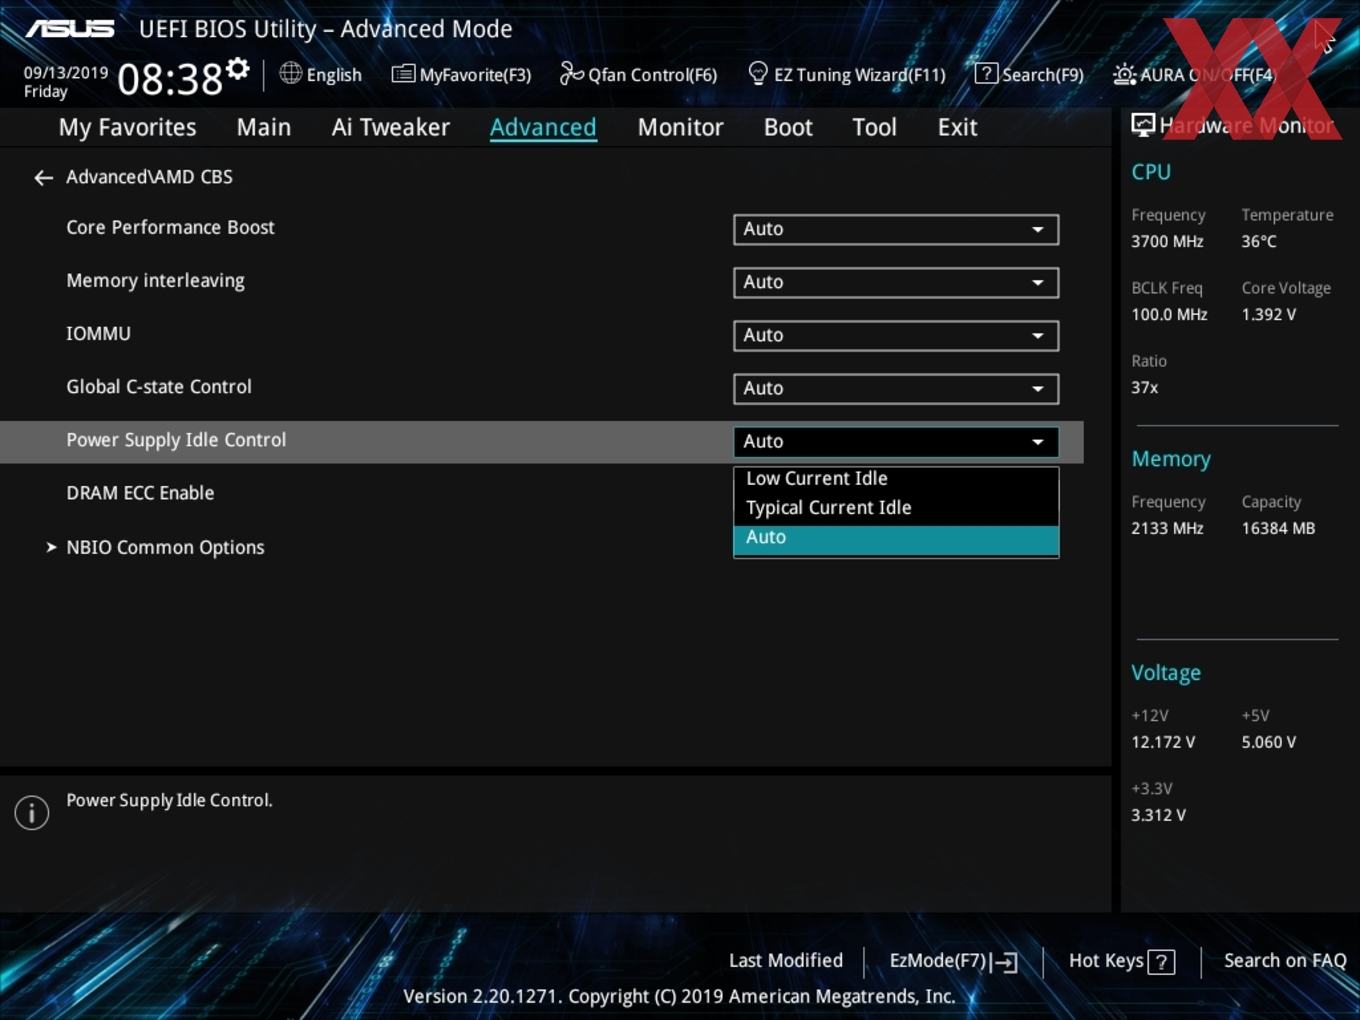Viewport: 1360px width, 1020px height.
Task: Click the Core Voltage value 1.392 V
Action: (x=1269, y=314)
